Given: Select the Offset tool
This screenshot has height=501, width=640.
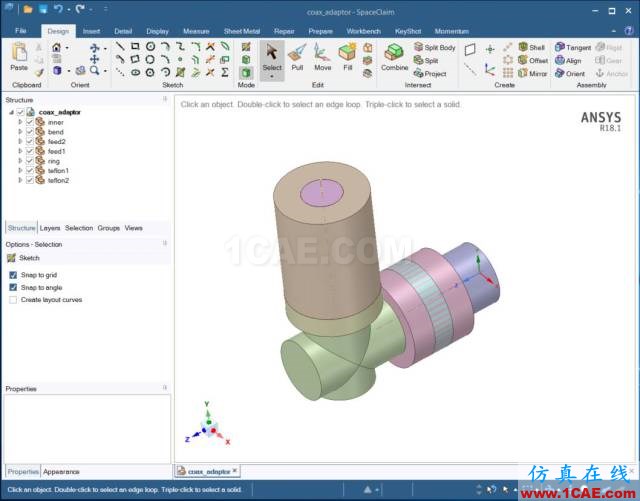Looking at the screenshot, I should click(533, 60).
